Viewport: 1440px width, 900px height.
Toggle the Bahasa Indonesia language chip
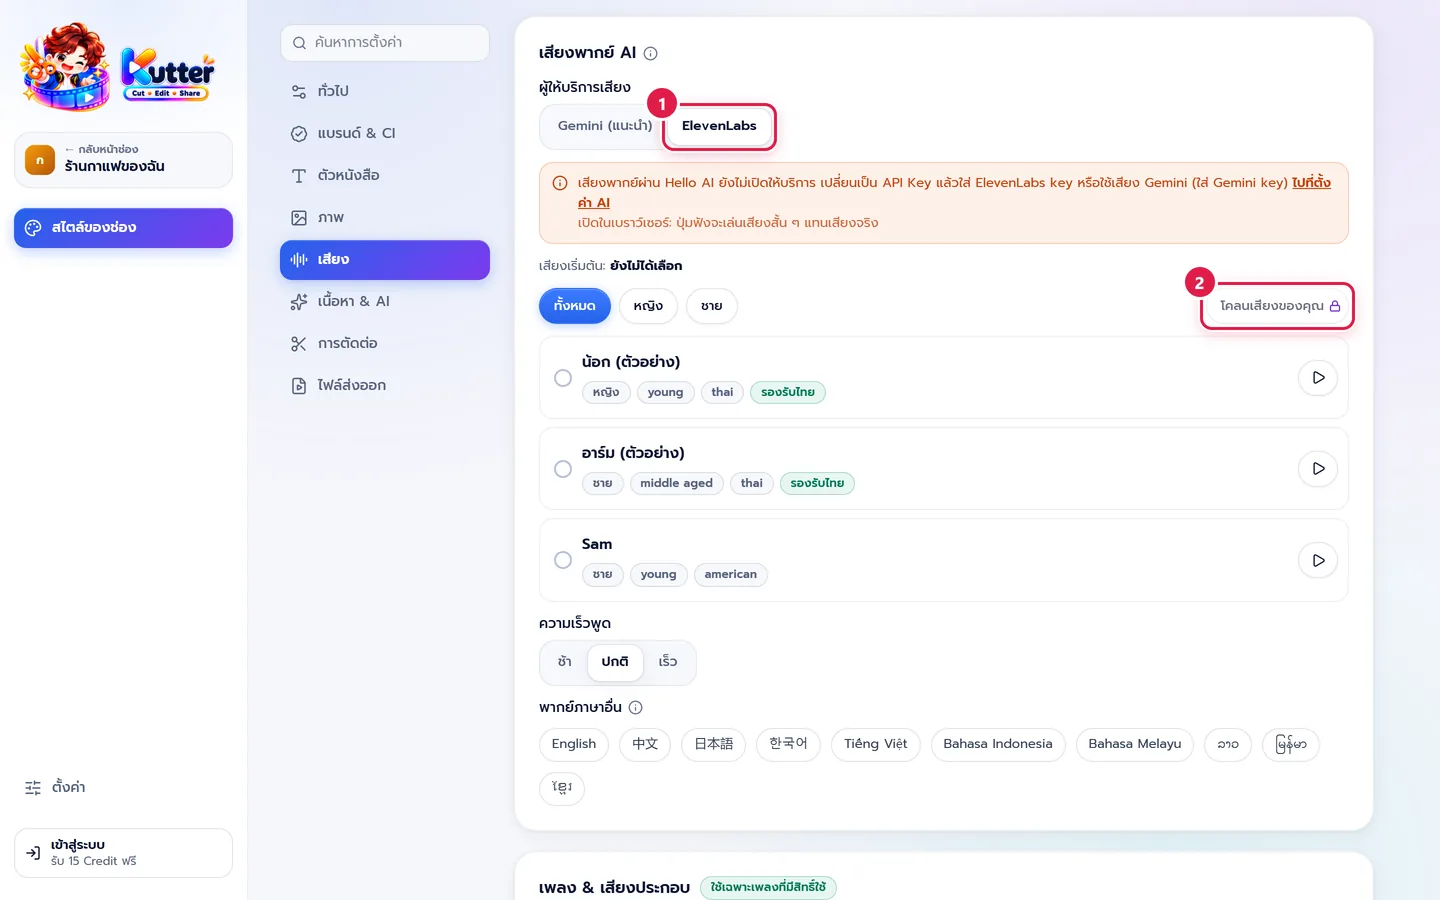(x=998, y=744)
